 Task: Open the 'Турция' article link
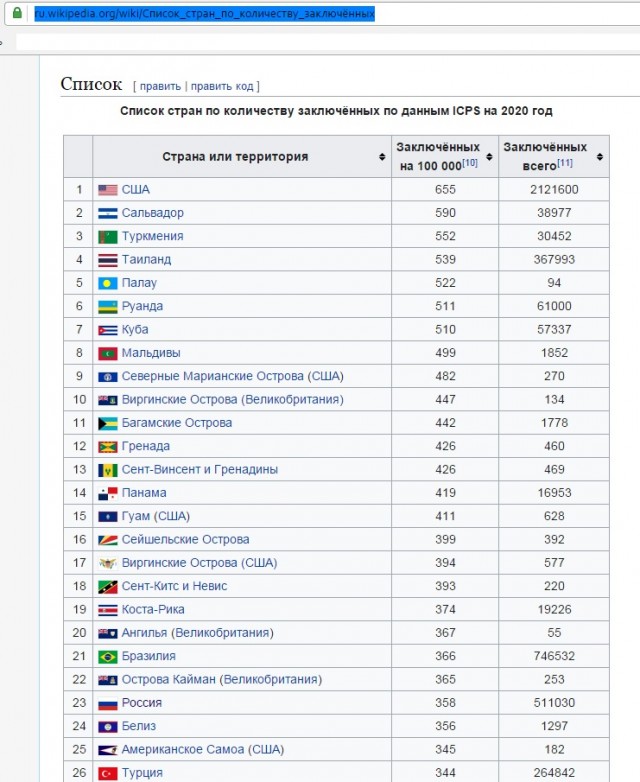point(143,774)
